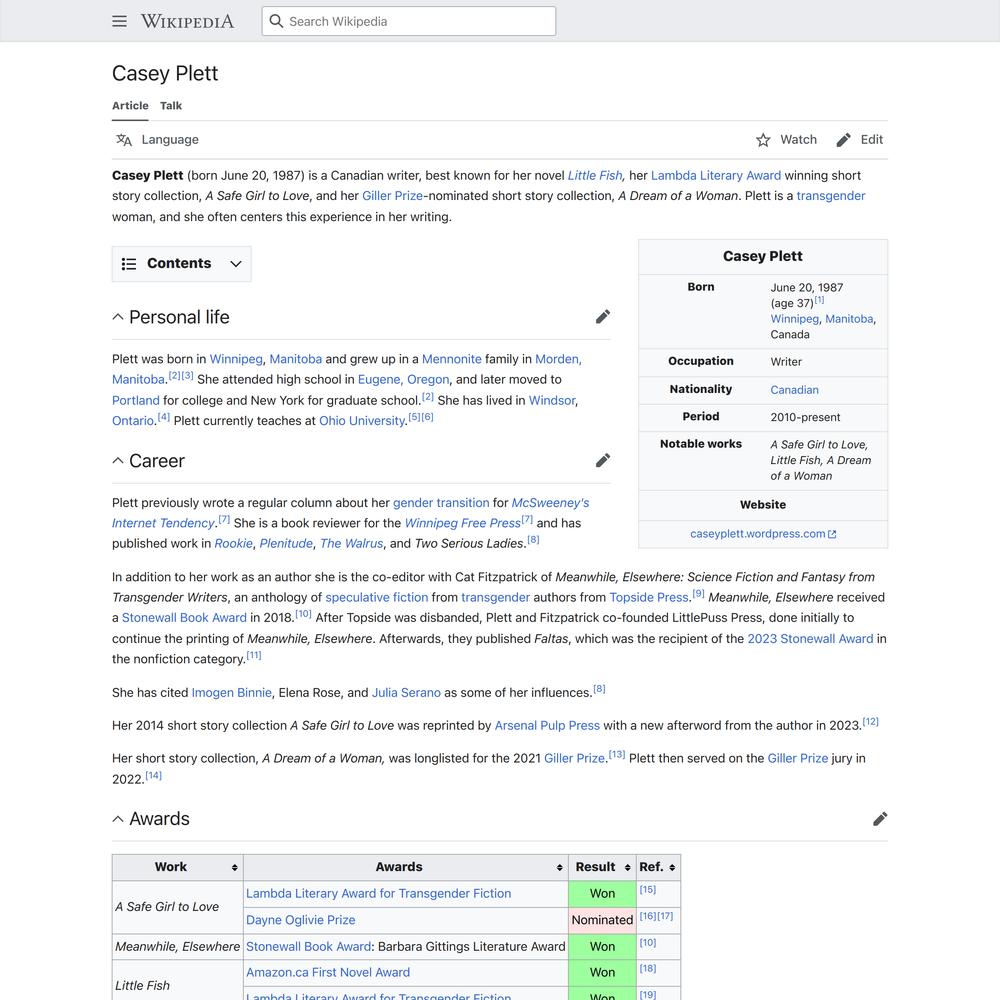Expand the Contents dropdown
Image resolution: width=1000 pixels, height=1000 pixels.
(236, 264)
